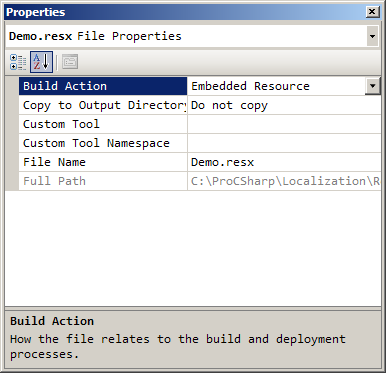Open the Build Action value dropdown arrow
Viewport: 386px width, 373px height.
coord(373,86)
